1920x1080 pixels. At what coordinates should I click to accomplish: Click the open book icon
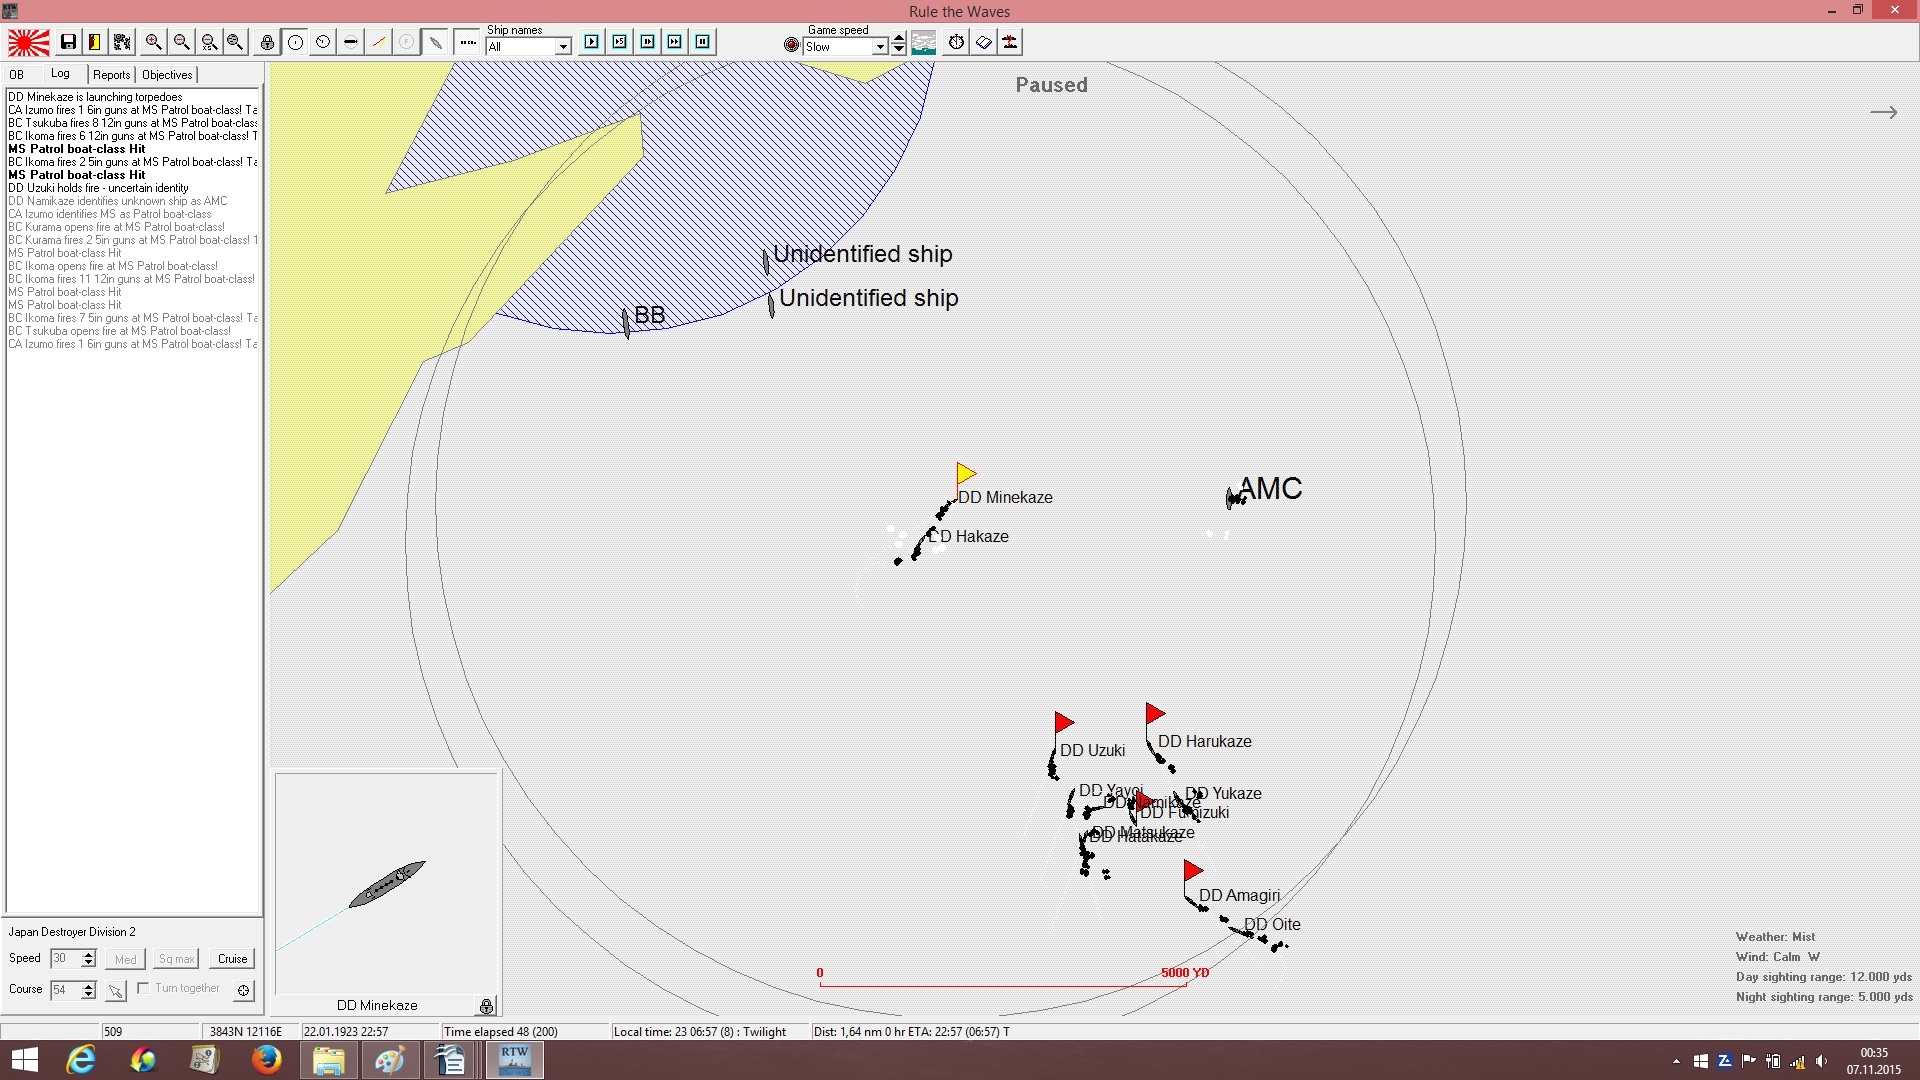(984, 42)
